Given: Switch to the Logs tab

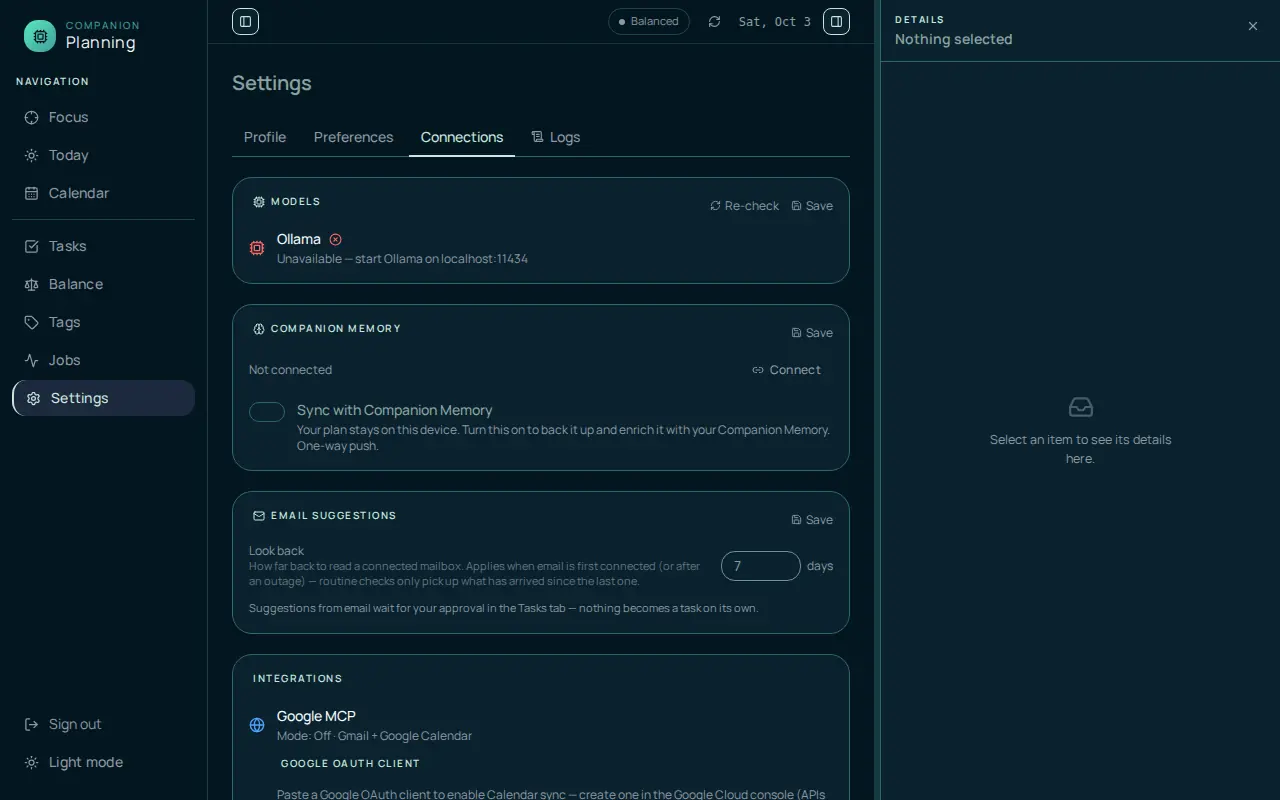Looking at the screenshot, I should click(556, 137).
